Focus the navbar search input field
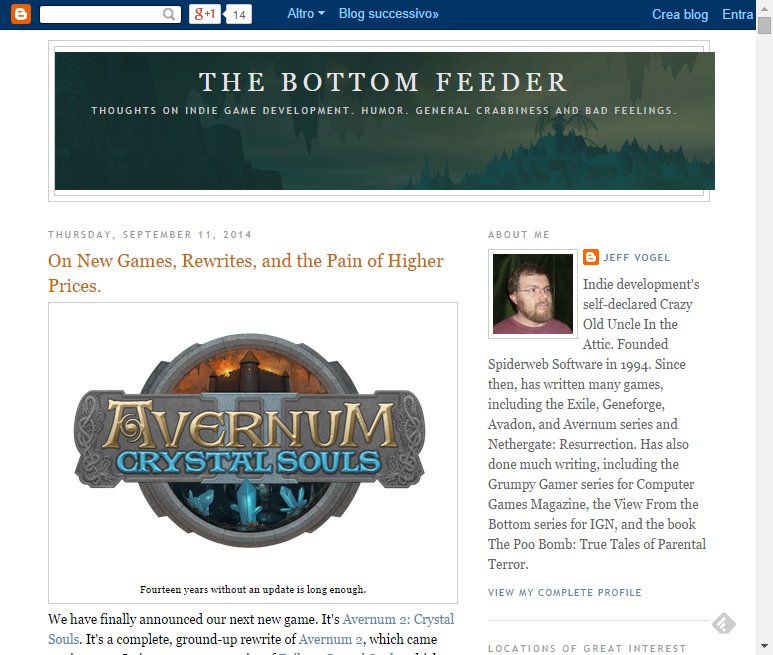Image resolution: width=773 pixels, height=655 pixels. pyautogui.click(x=101, y=14)
